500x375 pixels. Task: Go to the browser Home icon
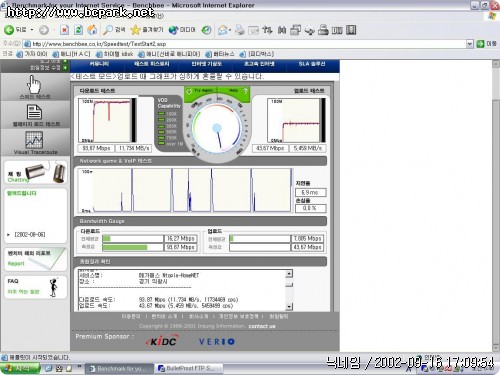coord(92,30)
